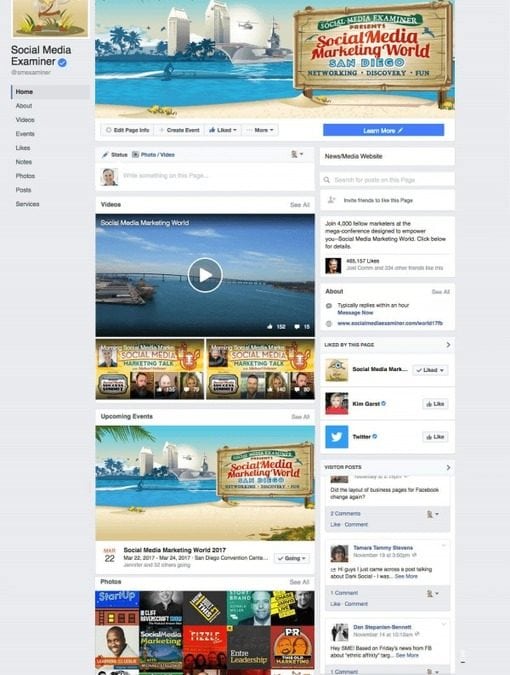Click See All in Videos section
Image resolution: width=510 pixels, height=675 pixels.
coord(300,205)
